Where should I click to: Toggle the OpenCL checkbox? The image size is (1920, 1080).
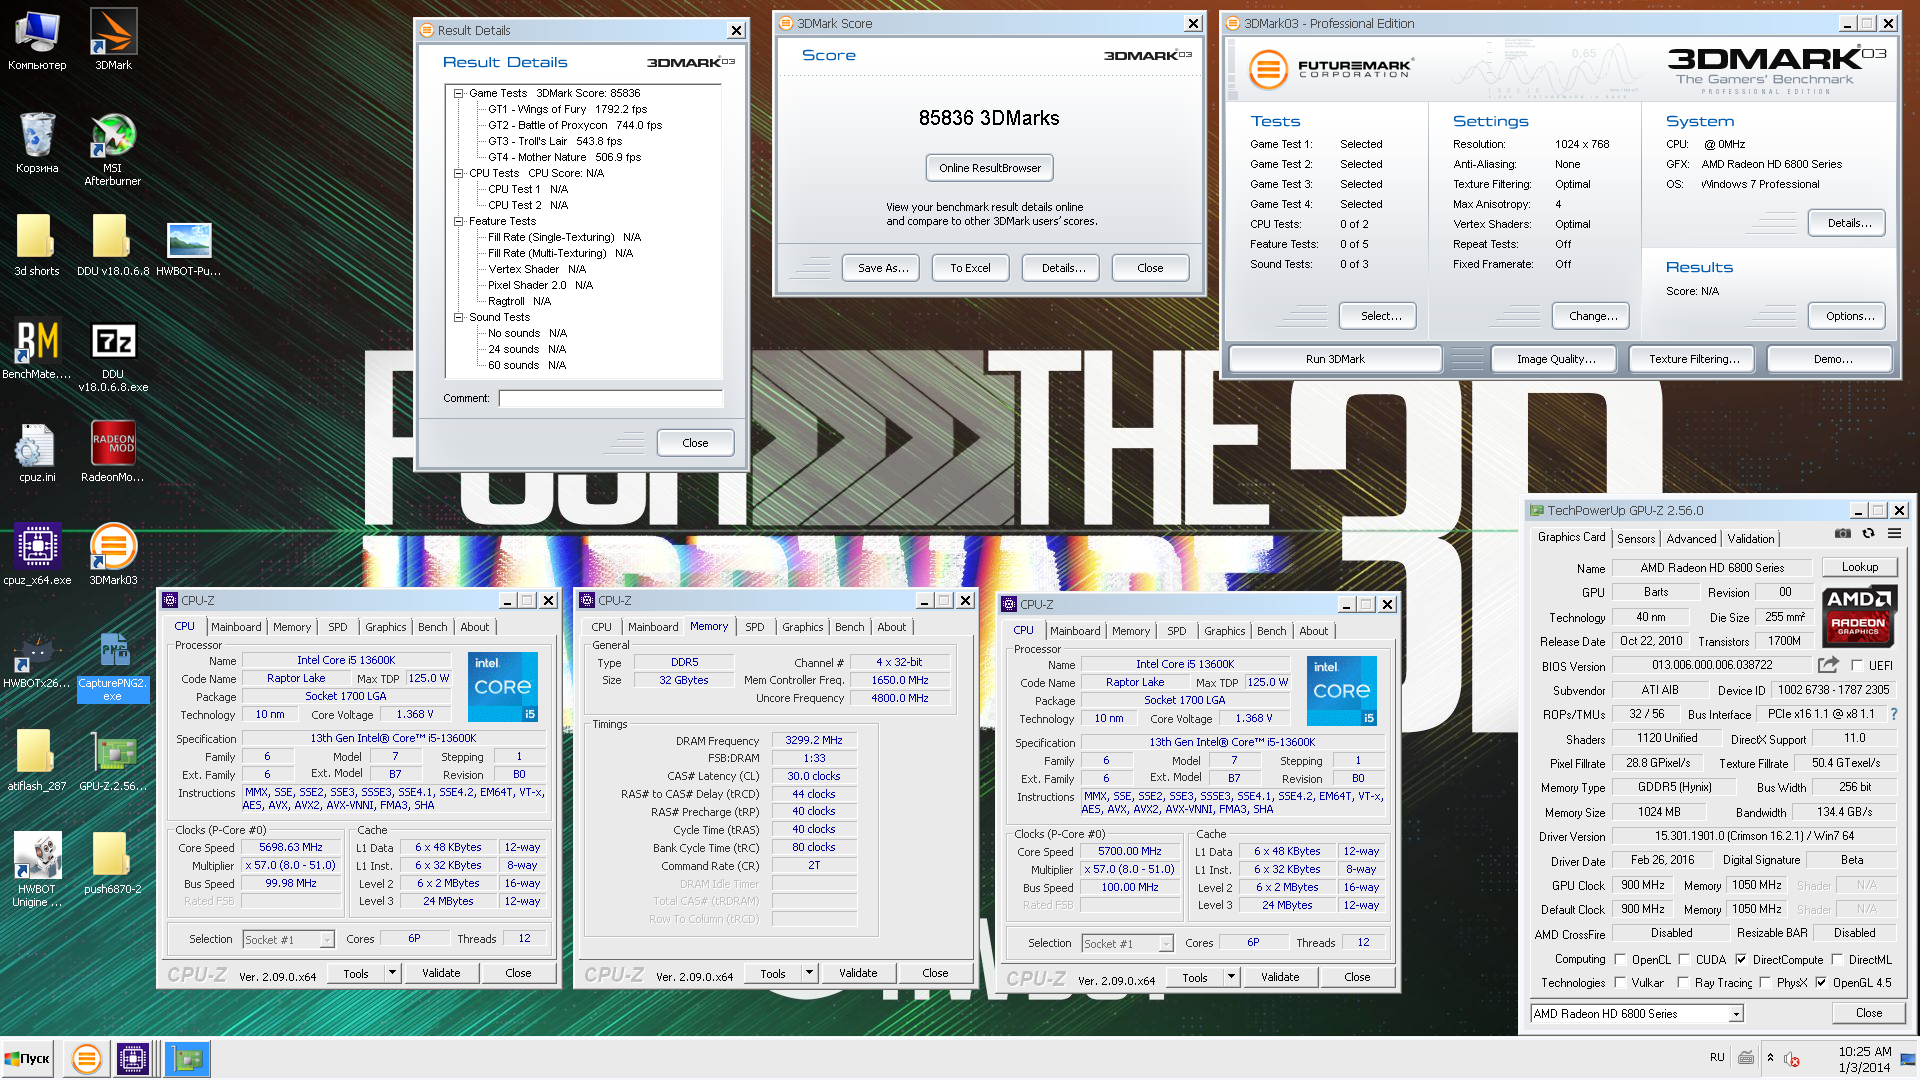click(1620, 959)
